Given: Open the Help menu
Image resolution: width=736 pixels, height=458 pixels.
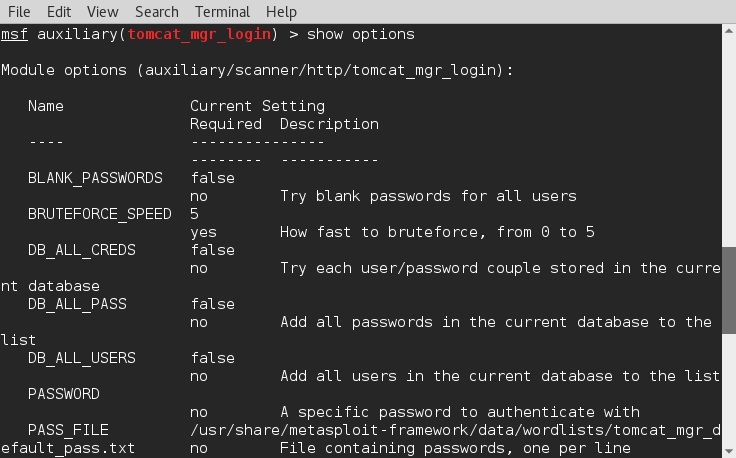Looking at the screenshot, I should point(281,12).
